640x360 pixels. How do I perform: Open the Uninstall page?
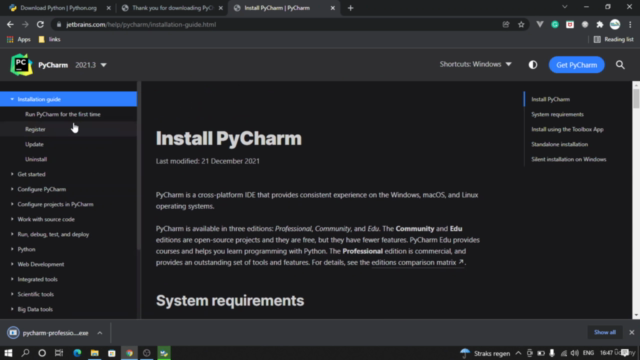(36, 159)
